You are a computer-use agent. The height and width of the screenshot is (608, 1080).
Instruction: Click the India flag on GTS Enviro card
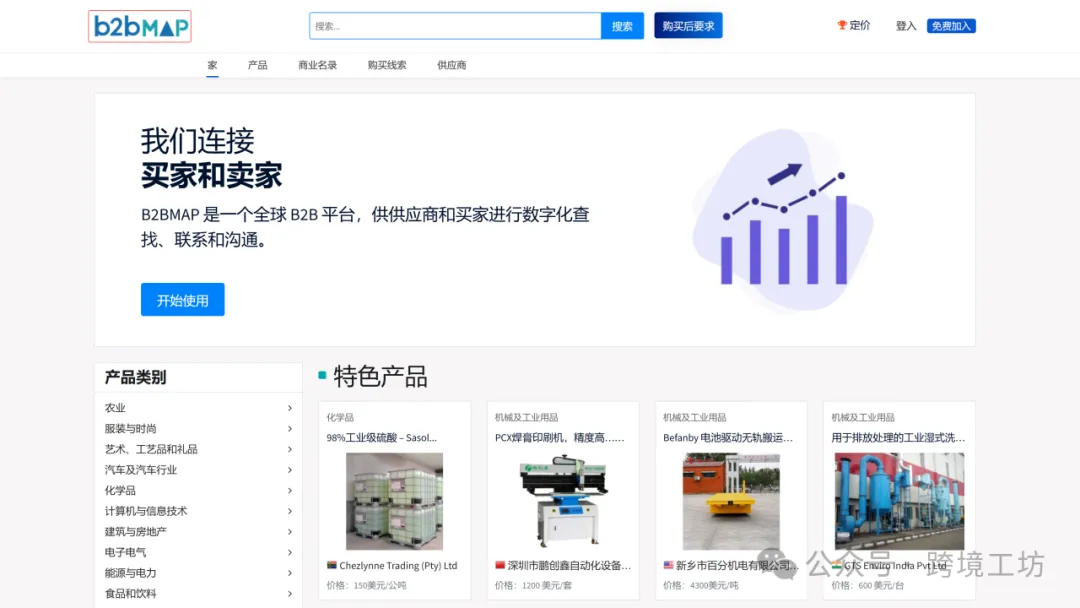(835, 564)
